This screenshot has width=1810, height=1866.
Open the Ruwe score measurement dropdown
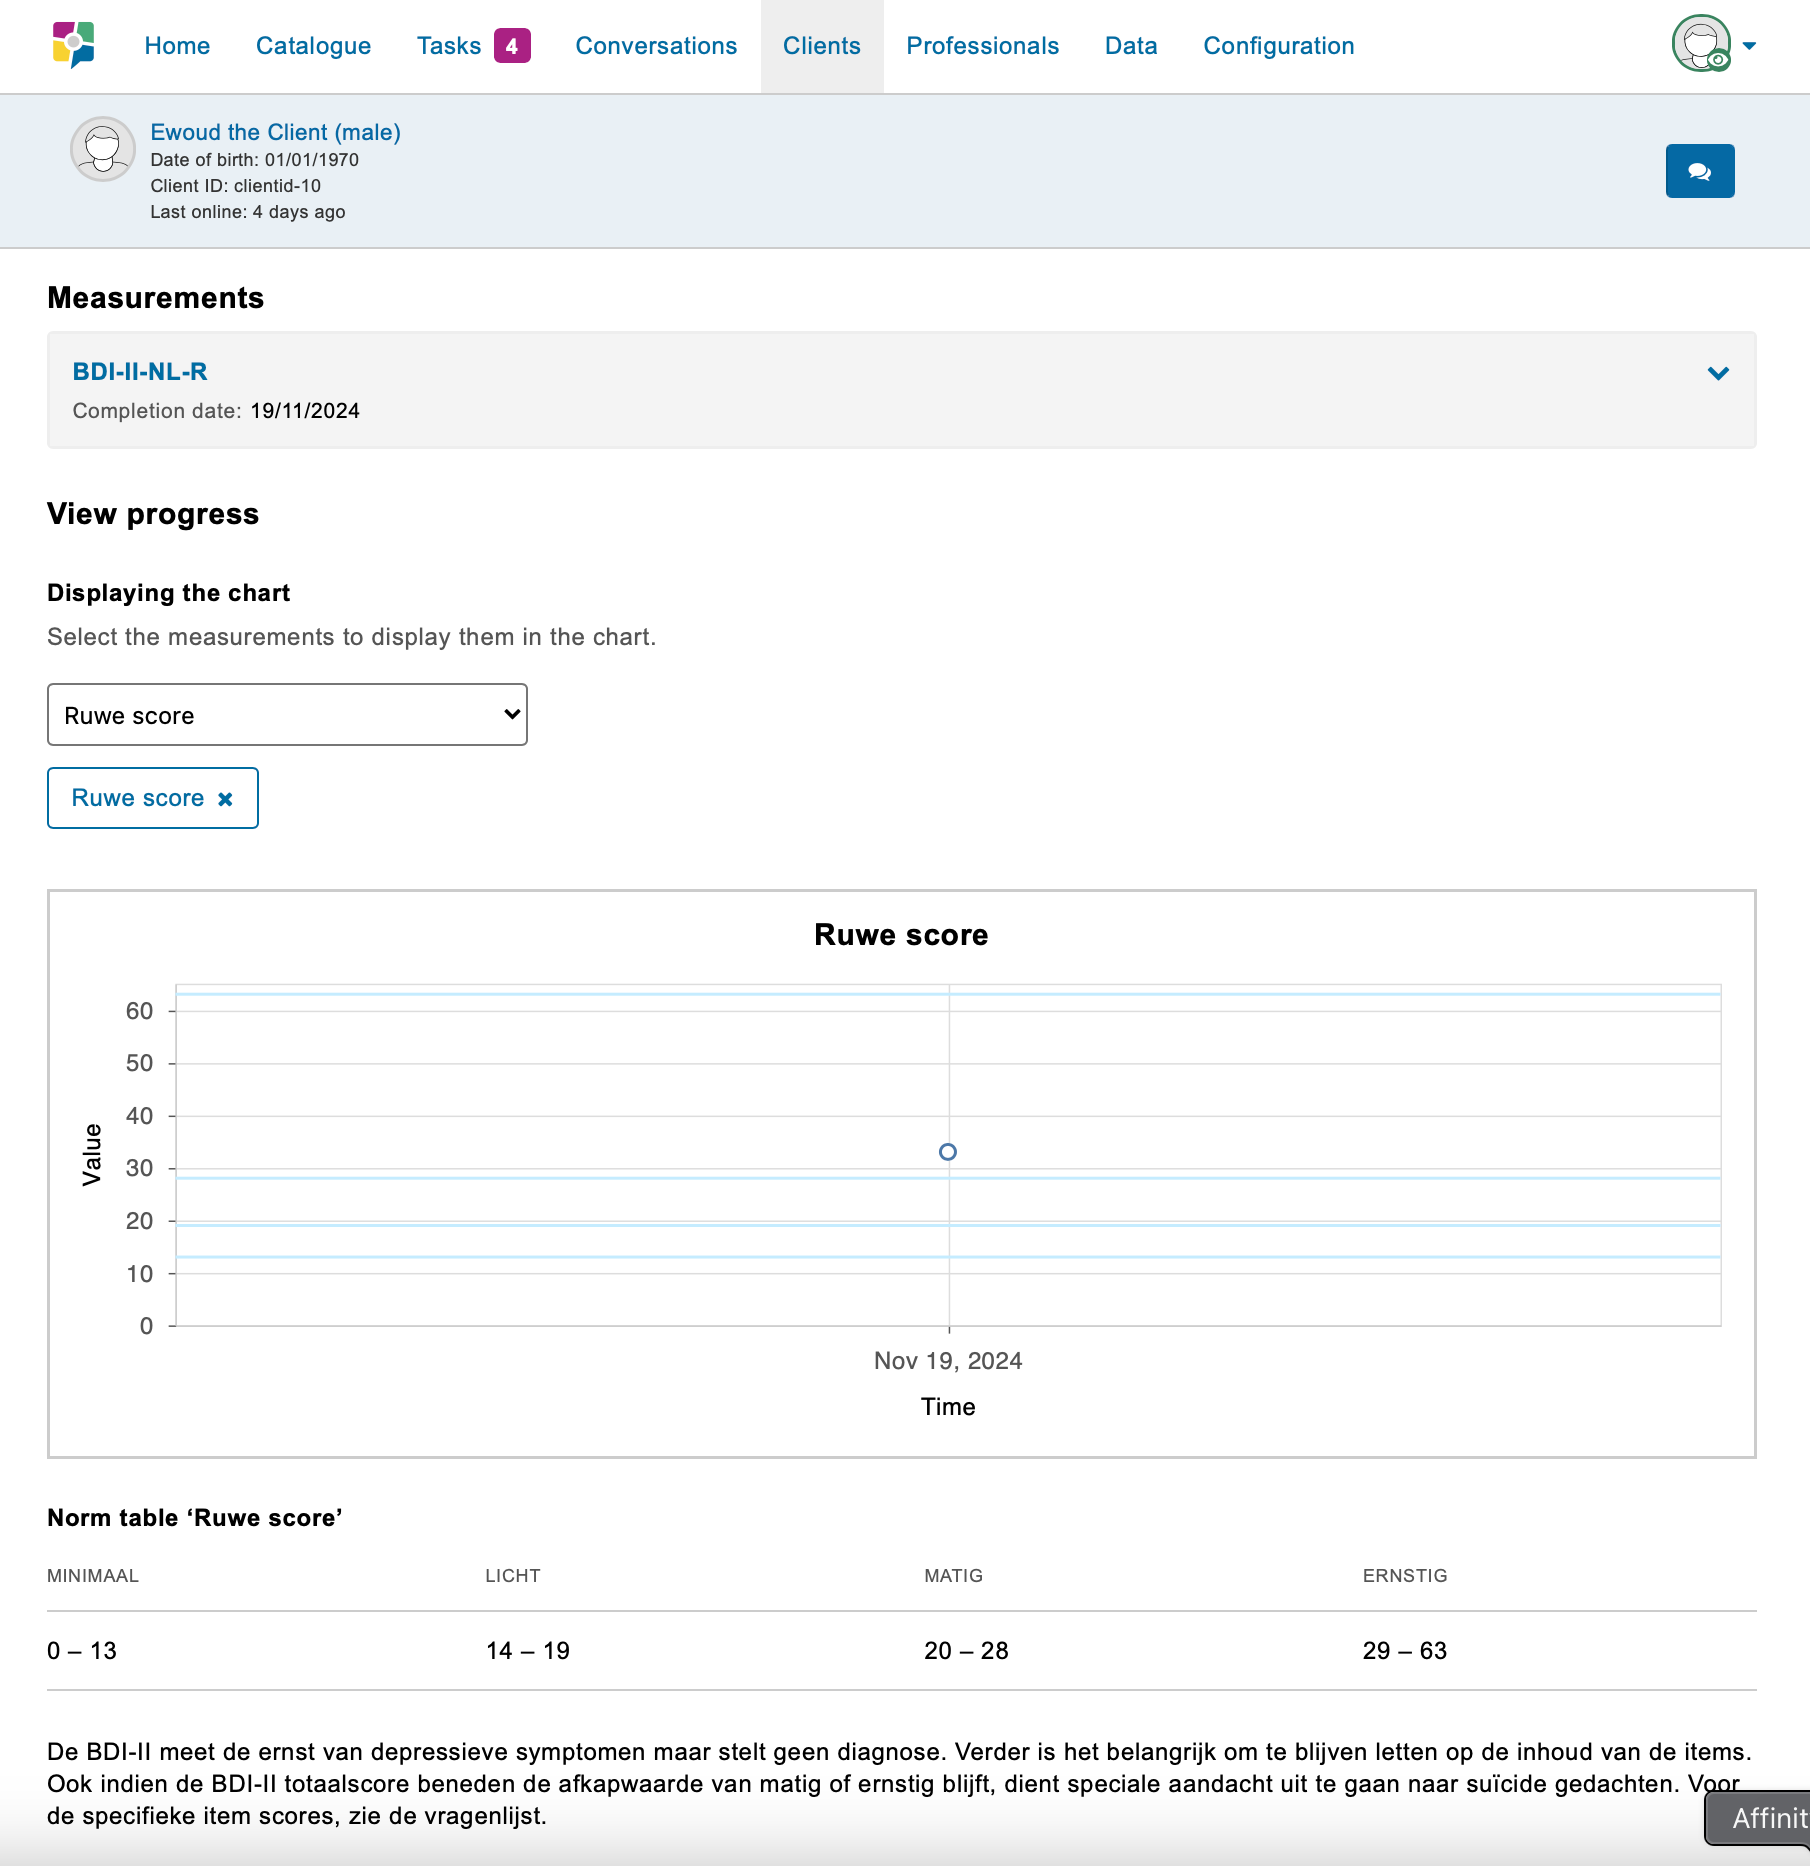pos(287,715)
